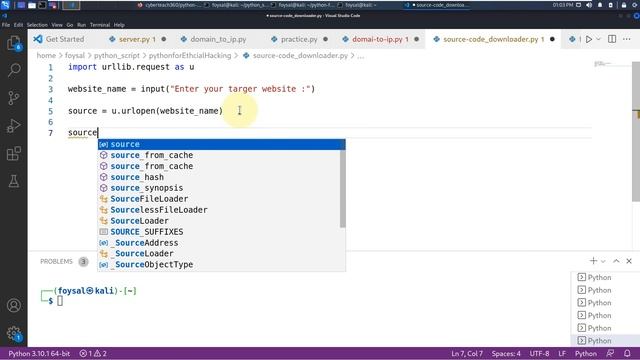Switch to the server.py tab
Screen dimensions: 640x360
coord(137,39)
